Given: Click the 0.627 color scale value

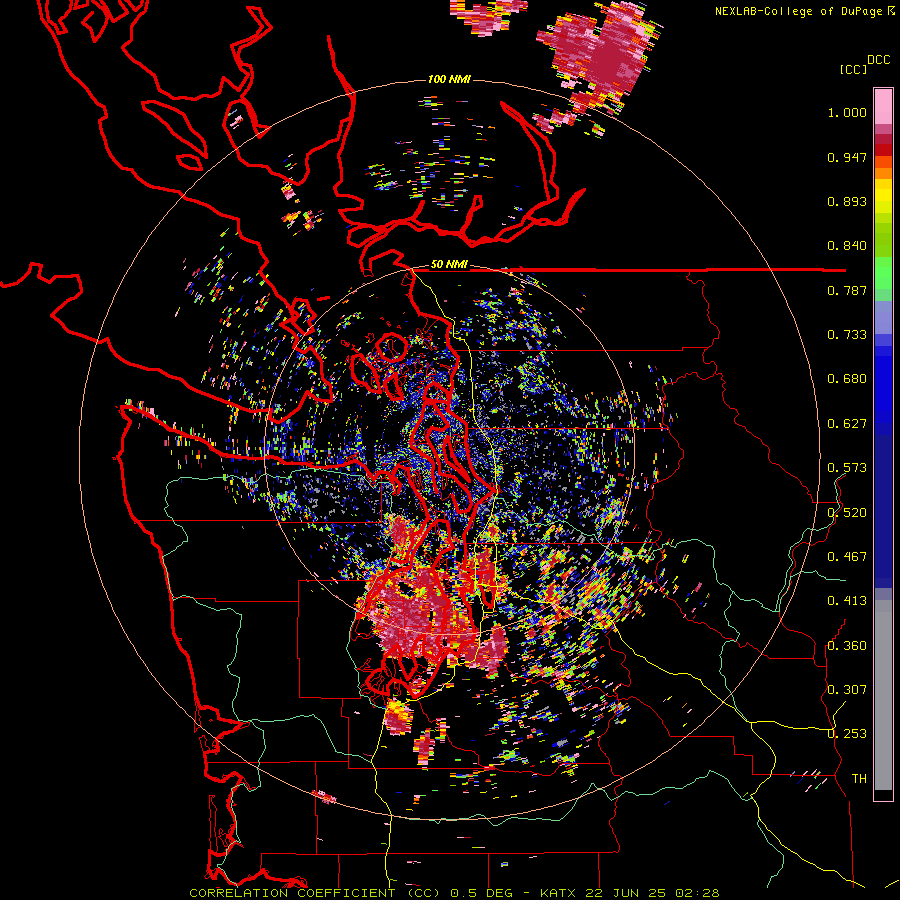Looking at the screenshot, I should click(847, 424).
